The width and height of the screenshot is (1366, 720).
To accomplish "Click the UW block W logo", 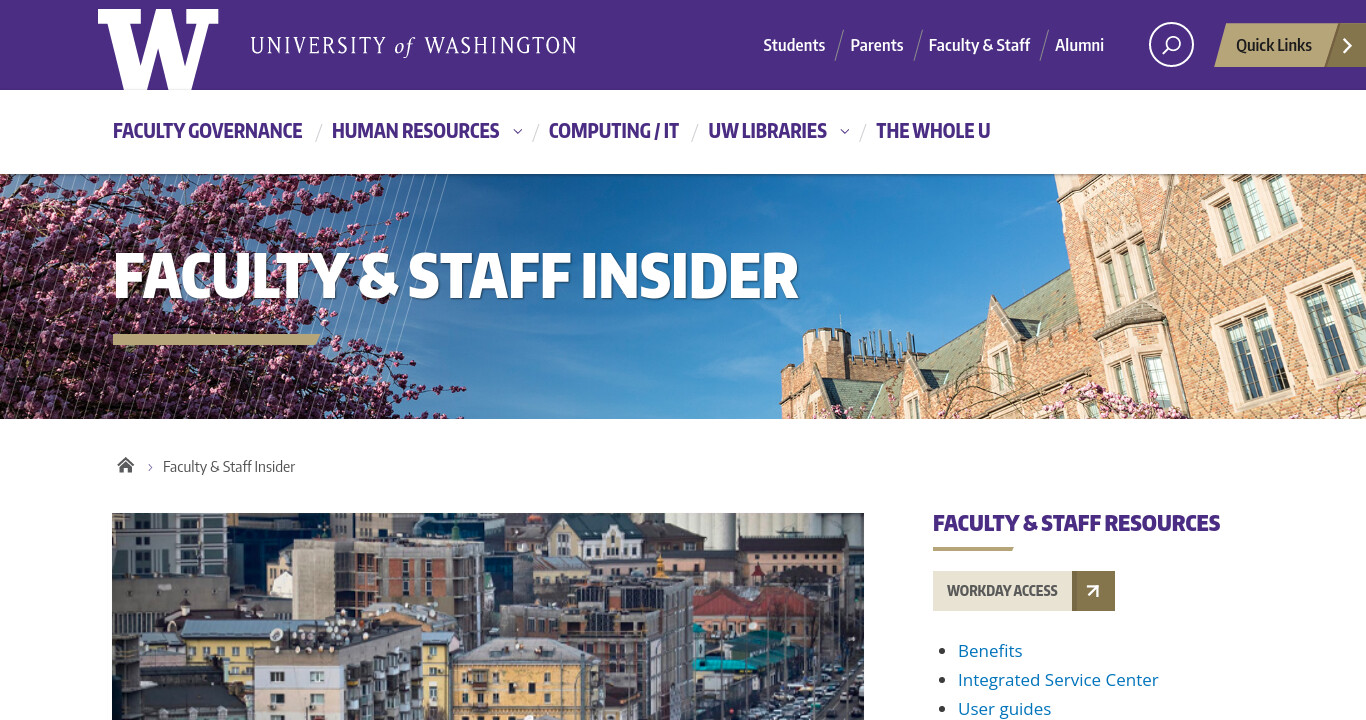I will coord(158,48).
